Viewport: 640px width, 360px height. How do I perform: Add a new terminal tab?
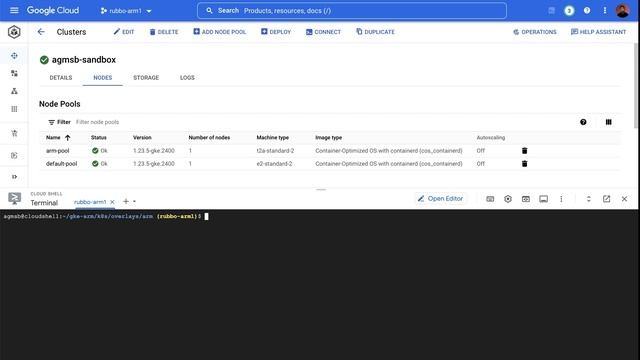[126, 201]
